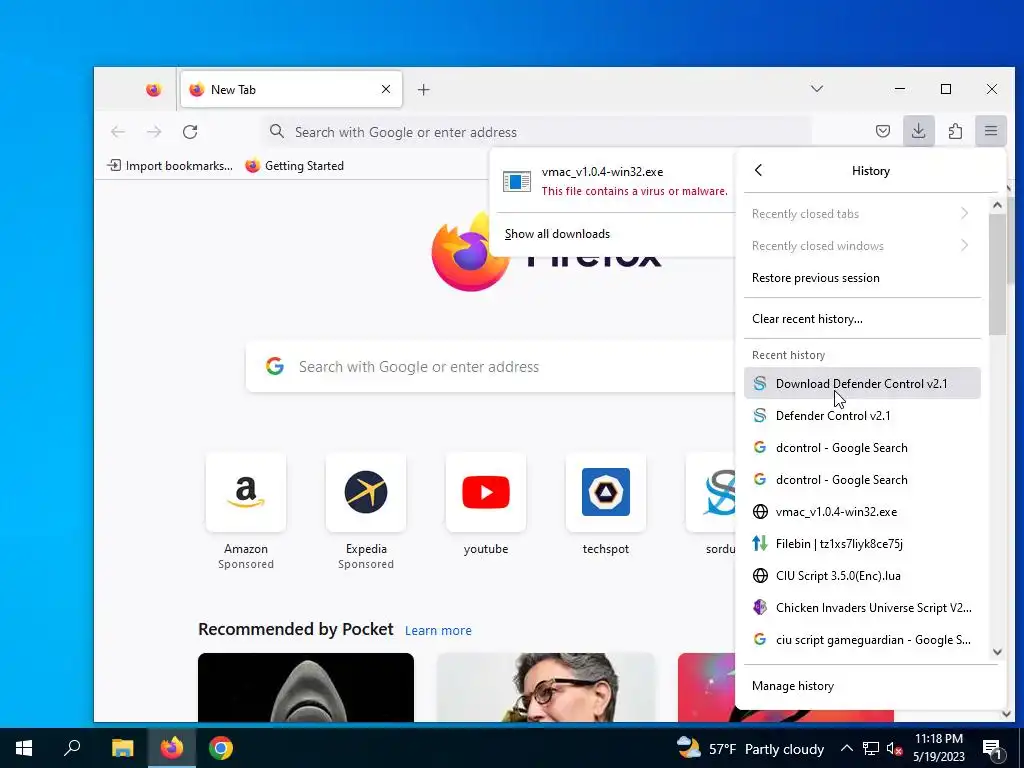Open the second Defender Control v2.1 entry
The height and width of the screenshot is (768, 1024).
tap(862, 415)
